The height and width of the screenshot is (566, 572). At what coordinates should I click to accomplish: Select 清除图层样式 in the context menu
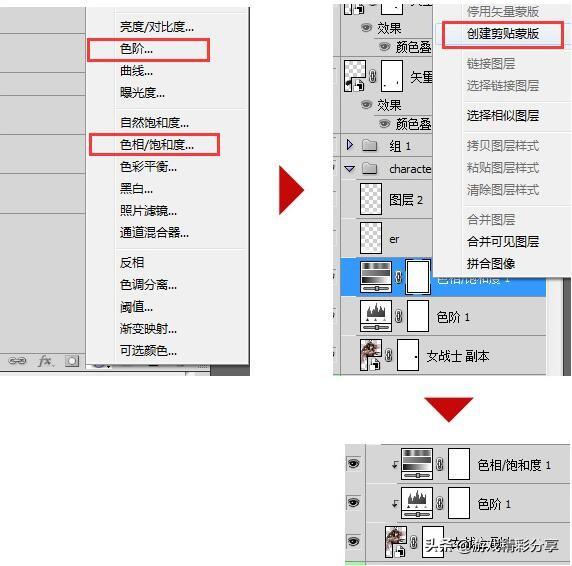pyautogui.click(x=503, y=190)
